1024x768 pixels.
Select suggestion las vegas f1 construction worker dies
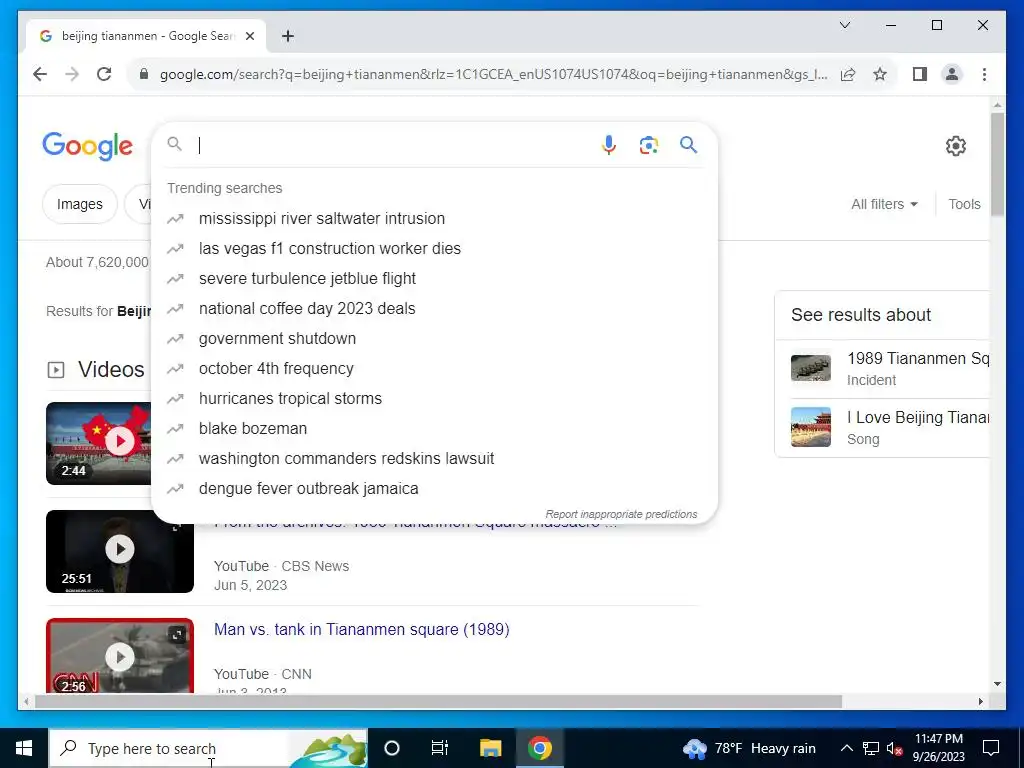(x=434, y=248)
